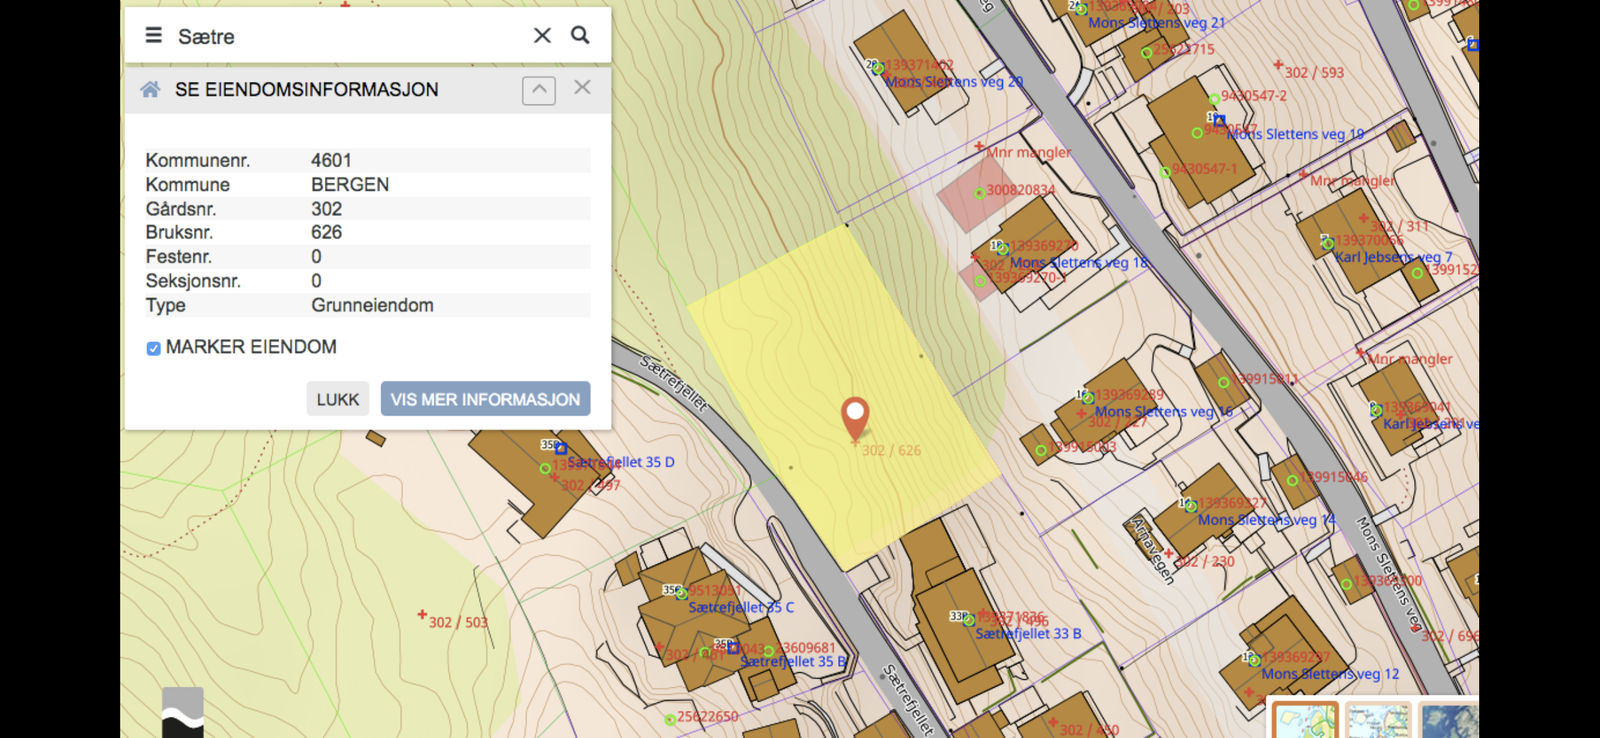Collapse the SE EIENDOMSINFORMASJON panel with the chevron
1600x738 pixels.
coord(539,90)
